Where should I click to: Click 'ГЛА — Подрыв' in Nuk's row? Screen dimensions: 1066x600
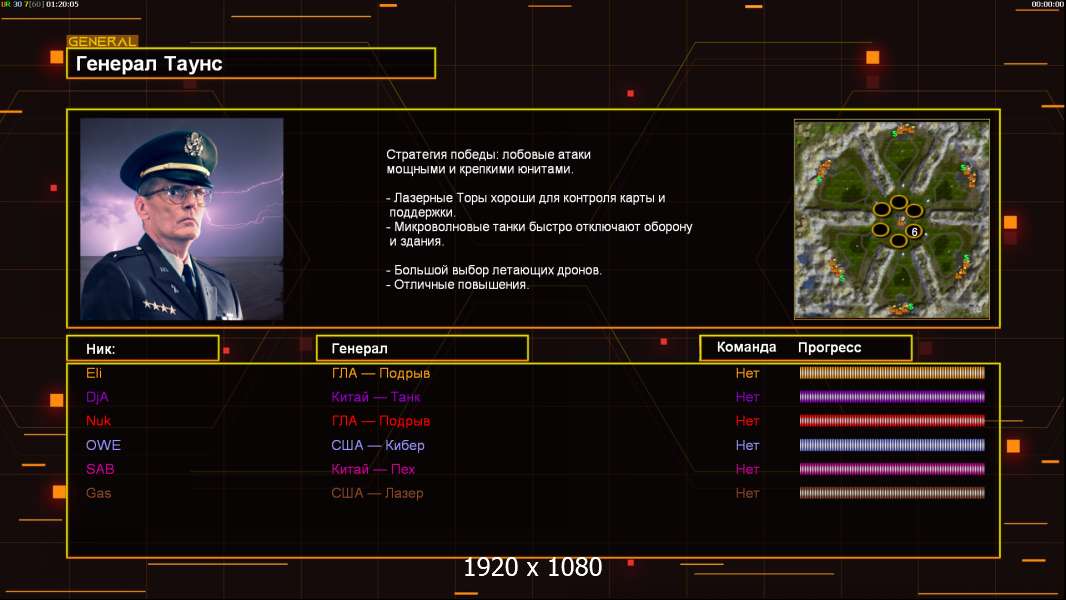pos(381,421)
